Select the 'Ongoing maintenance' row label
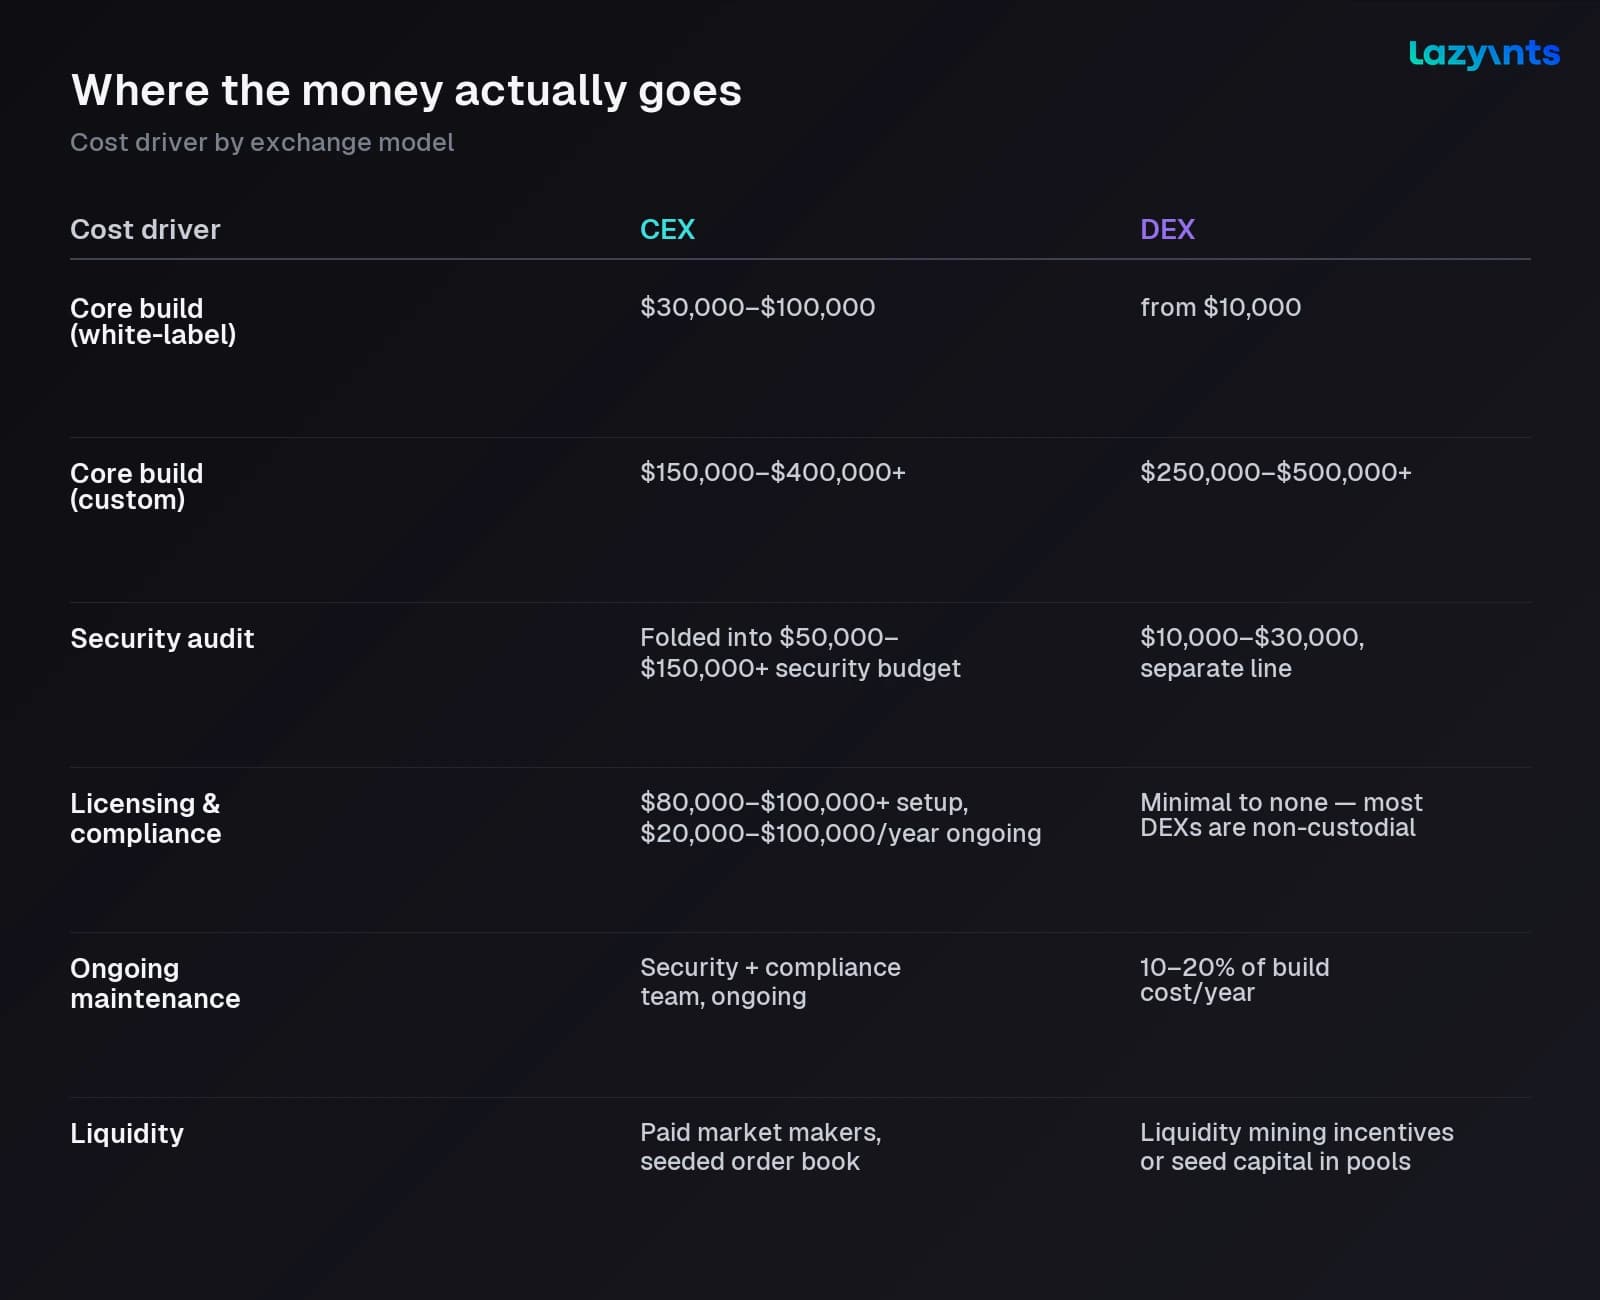Viewport: 1600px width, 1300px height. (x=155, y=983)
